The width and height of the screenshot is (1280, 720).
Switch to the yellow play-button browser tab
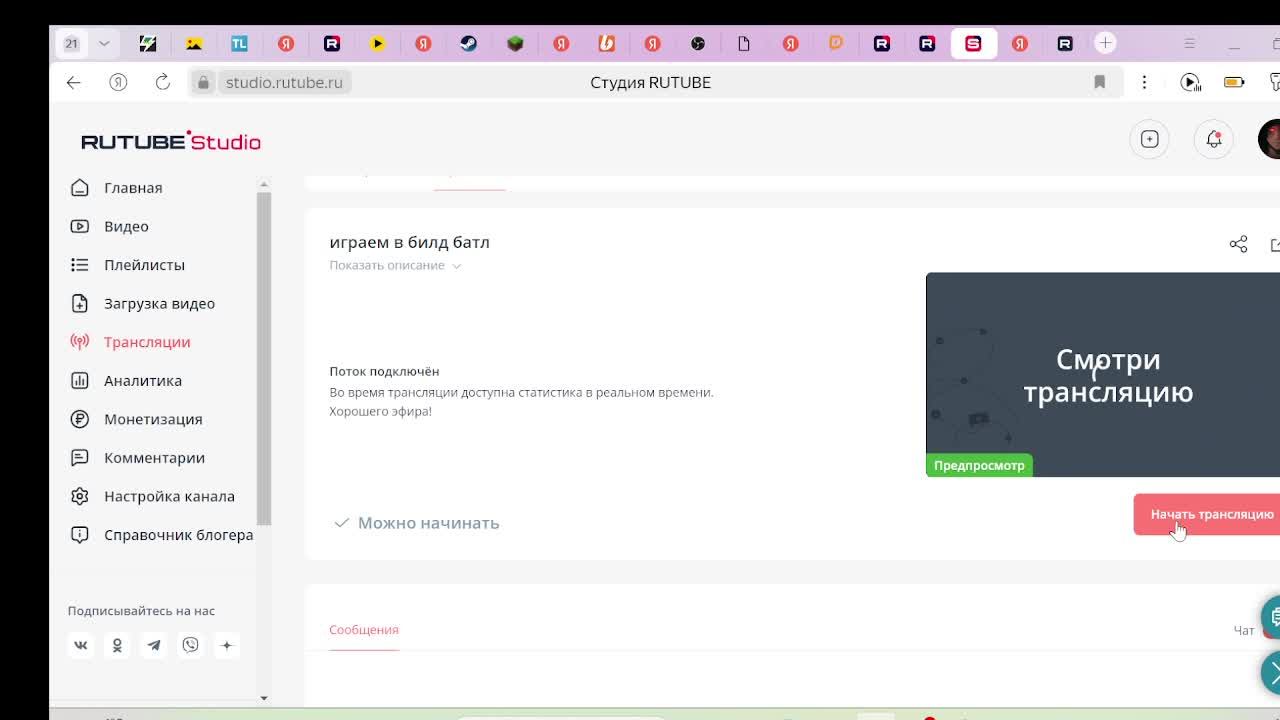click(377, 43)
